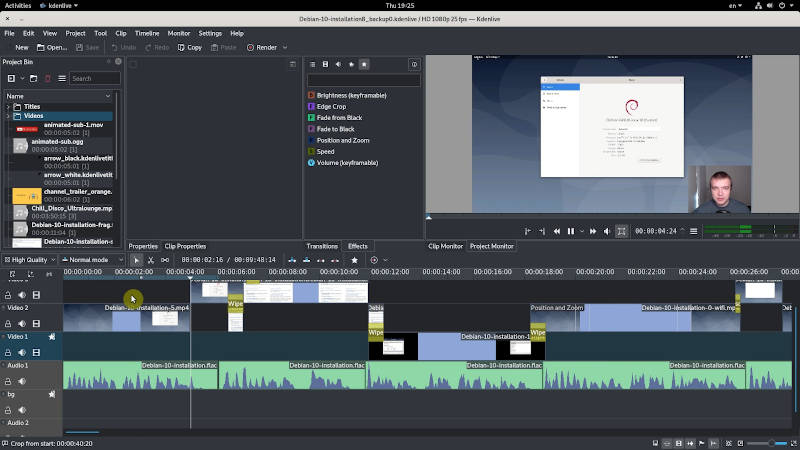This screenshot has width=800, height=450.
Task: Open Add Clip icon in Project Bin
Action: 11,79
